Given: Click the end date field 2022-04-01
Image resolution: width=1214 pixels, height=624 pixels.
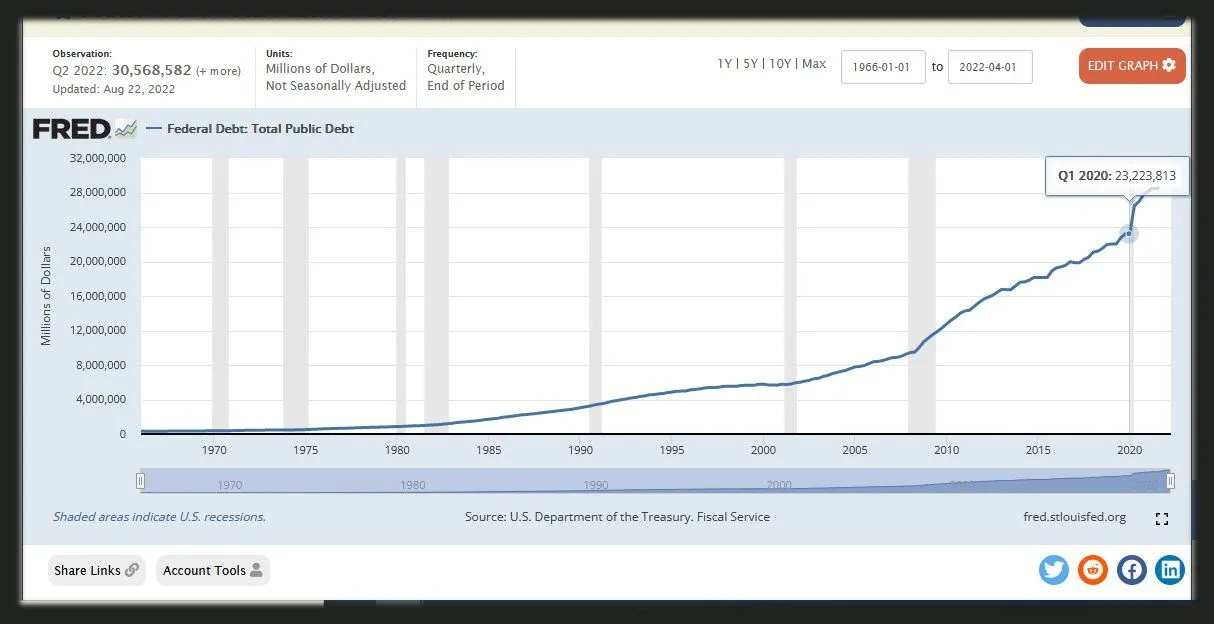Looking at the screenshot, I should click(x=990, y=67).
